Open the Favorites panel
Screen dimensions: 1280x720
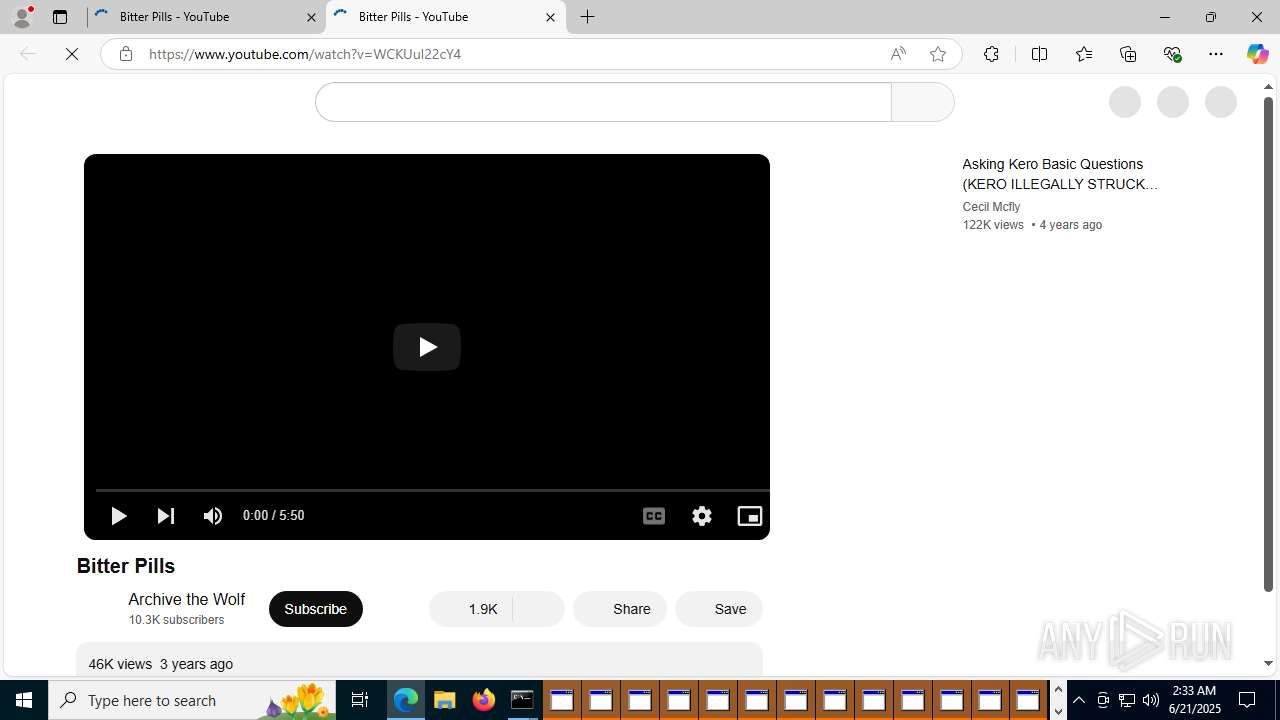(x=1083, y=54)
